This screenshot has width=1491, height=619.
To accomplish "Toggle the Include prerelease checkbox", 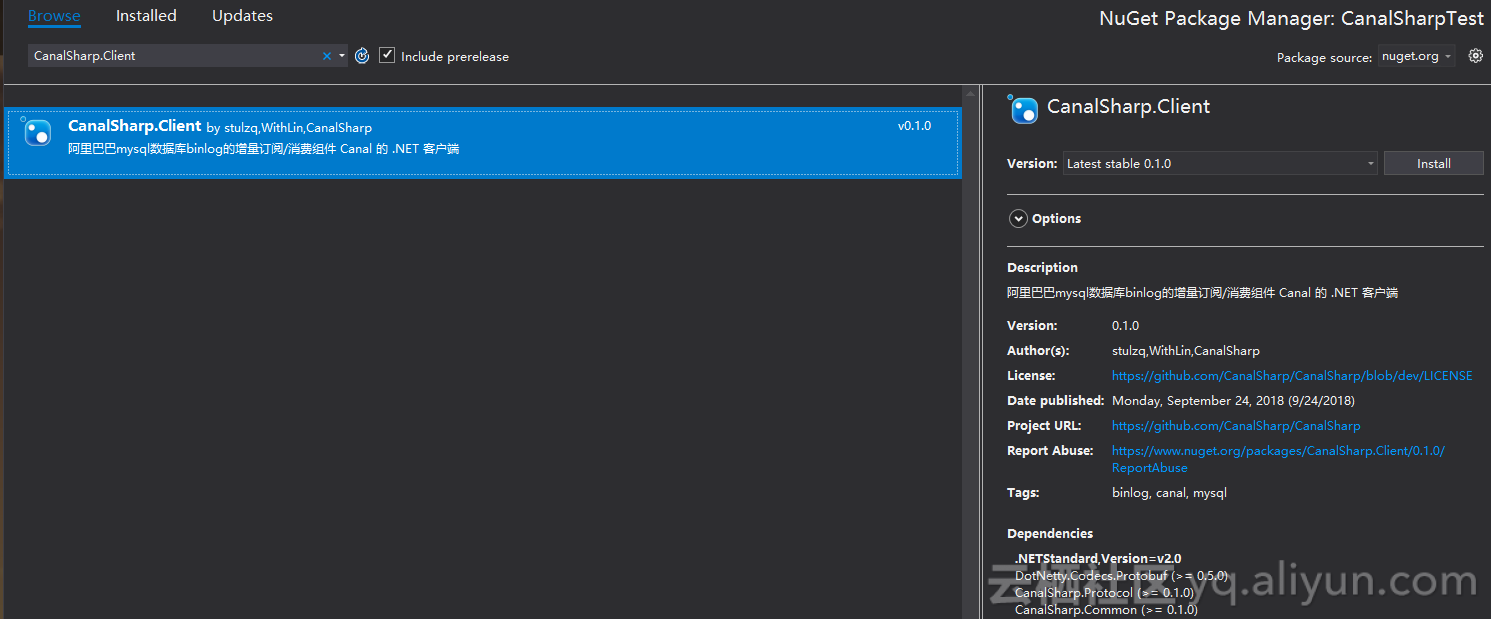I will click(x=388, y=56).
